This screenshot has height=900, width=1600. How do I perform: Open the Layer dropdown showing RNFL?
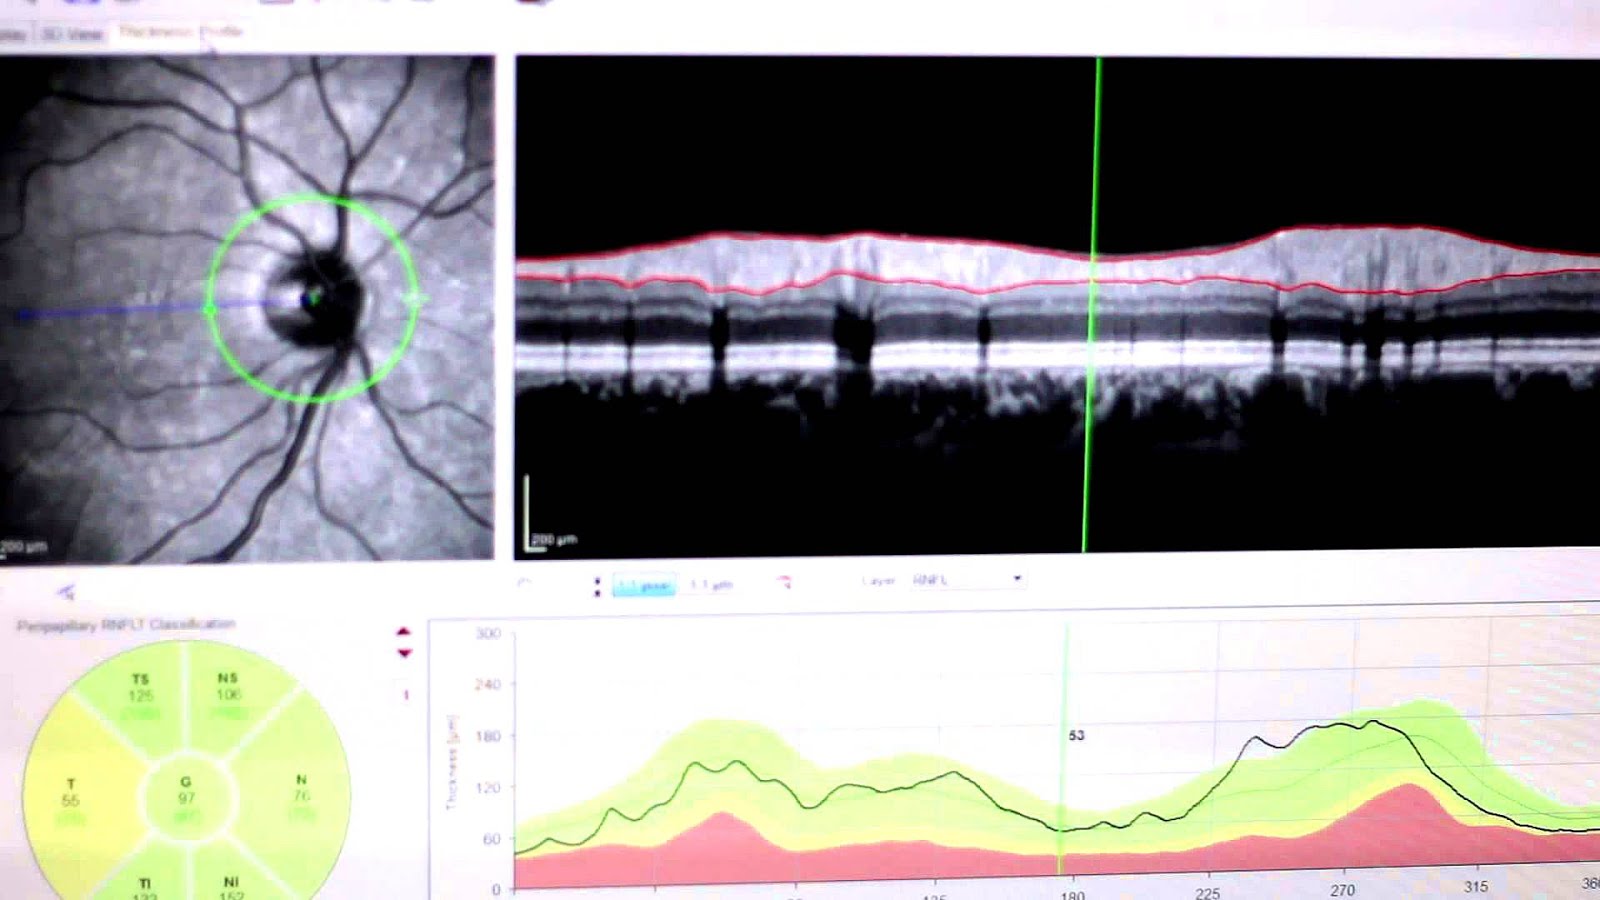coord(967,580)
